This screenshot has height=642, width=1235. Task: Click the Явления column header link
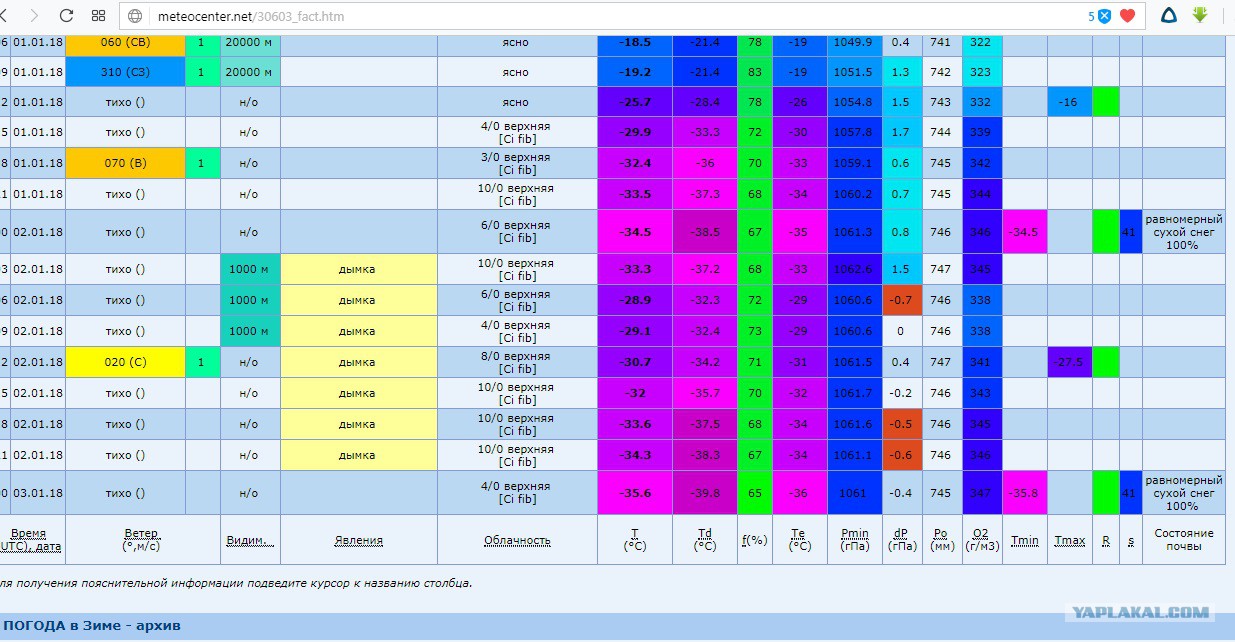[358, 540]
